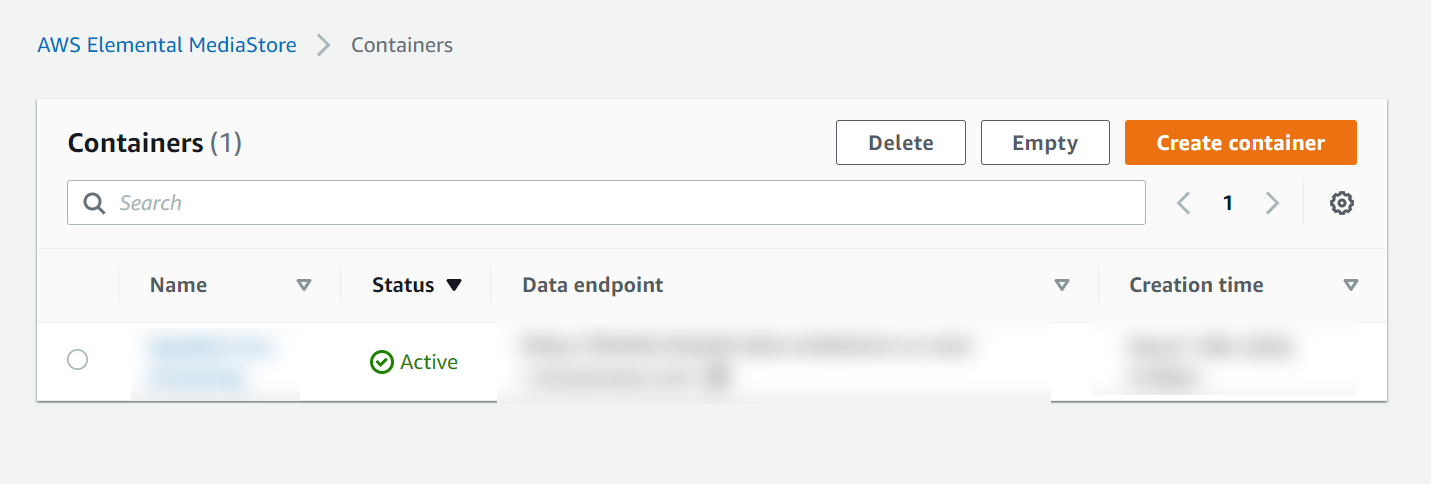The height and width of the screenshot is (484, 1431).
Task: Sort containers by the Name column arrow
Action: tap(304, 285)
